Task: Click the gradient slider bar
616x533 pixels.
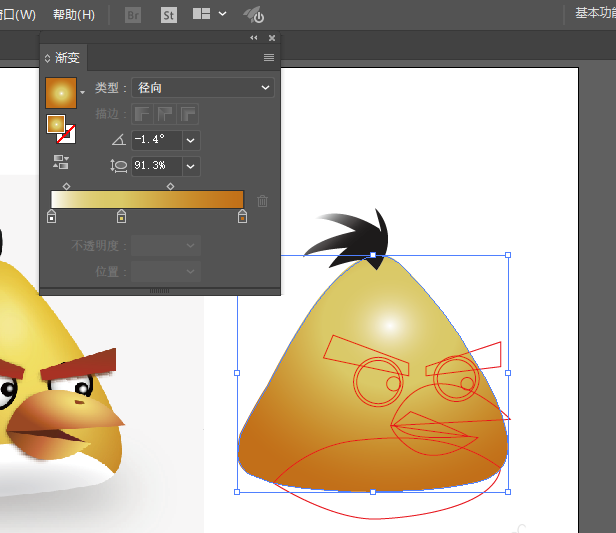Action: pos(147,199)
